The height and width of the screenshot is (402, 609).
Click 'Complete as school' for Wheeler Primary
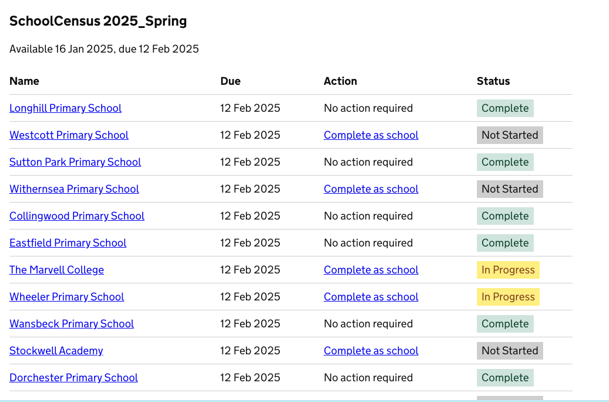tap(371, 297)
